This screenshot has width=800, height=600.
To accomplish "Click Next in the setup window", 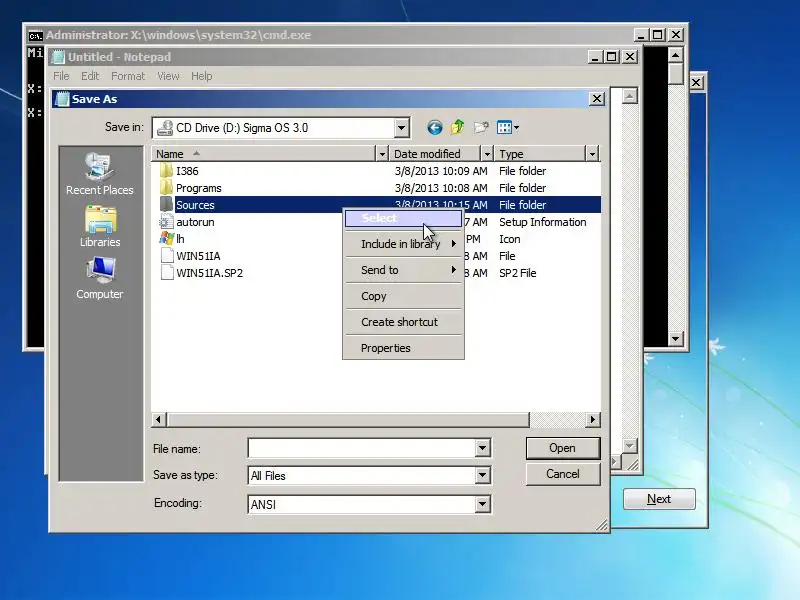I will click(659, 499).
